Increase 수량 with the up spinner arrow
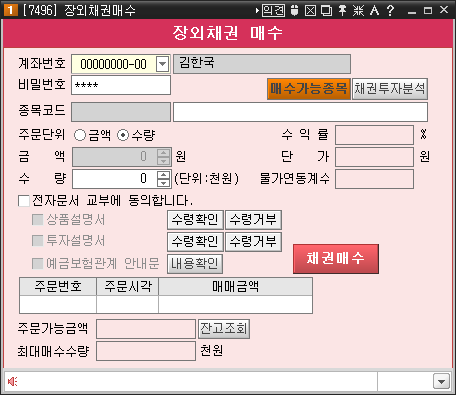 (163, 175)
